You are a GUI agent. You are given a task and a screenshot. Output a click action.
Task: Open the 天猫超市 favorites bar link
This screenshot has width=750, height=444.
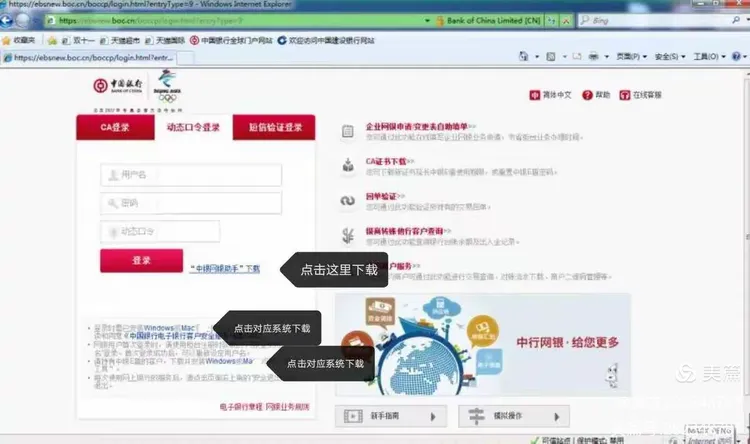(x=120, y=41)
